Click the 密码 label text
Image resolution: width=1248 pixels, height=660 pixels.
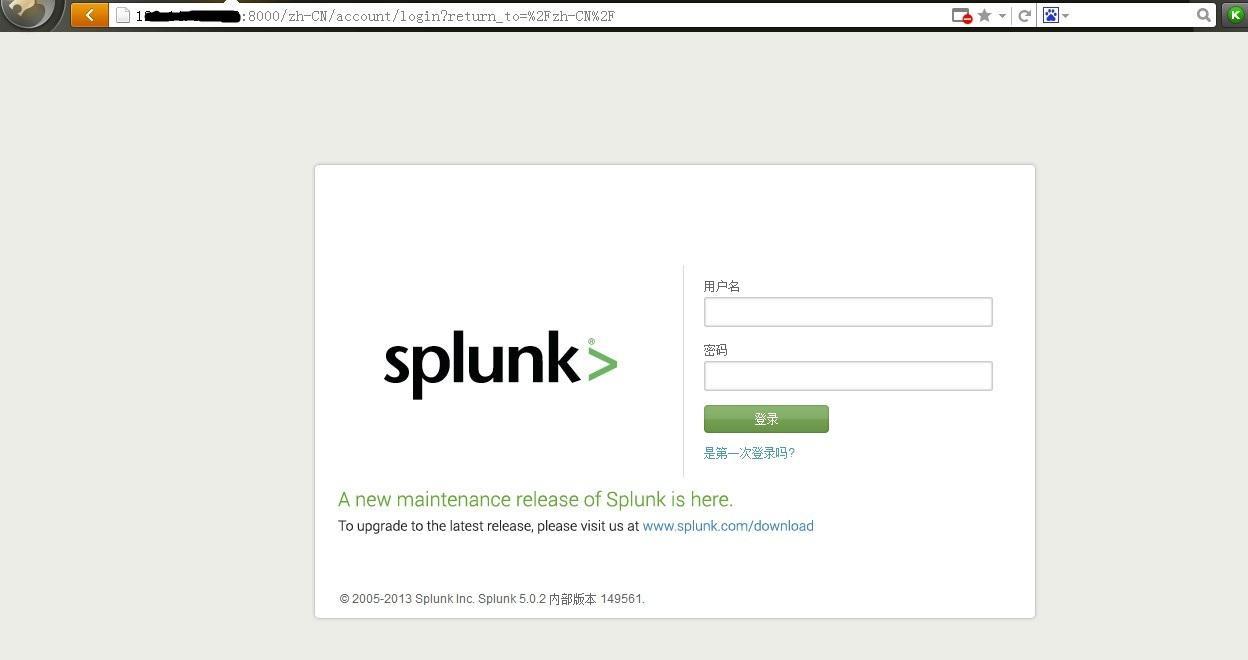715,350
